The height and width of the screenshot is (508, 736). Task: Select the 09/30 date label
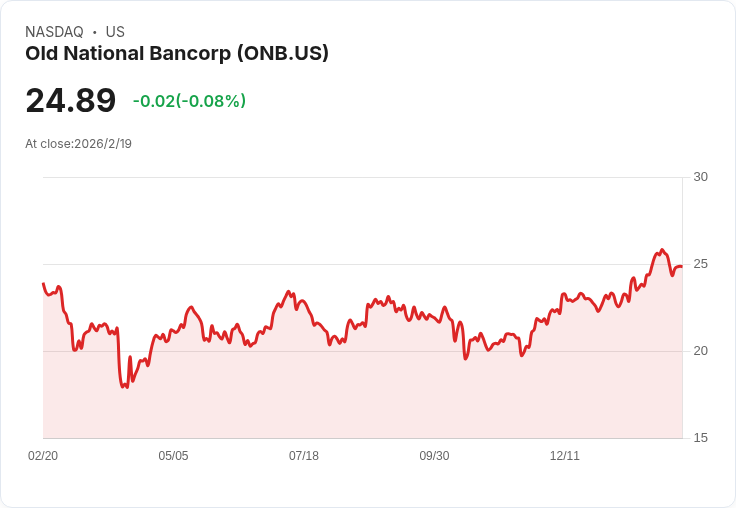click(x=434, y=456)
